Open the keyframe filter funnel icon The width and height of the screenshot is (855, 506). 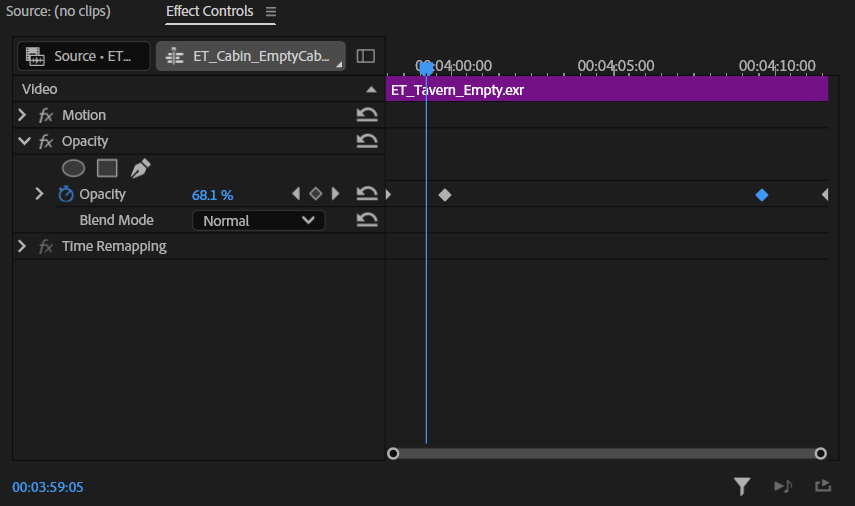(741, 486)
